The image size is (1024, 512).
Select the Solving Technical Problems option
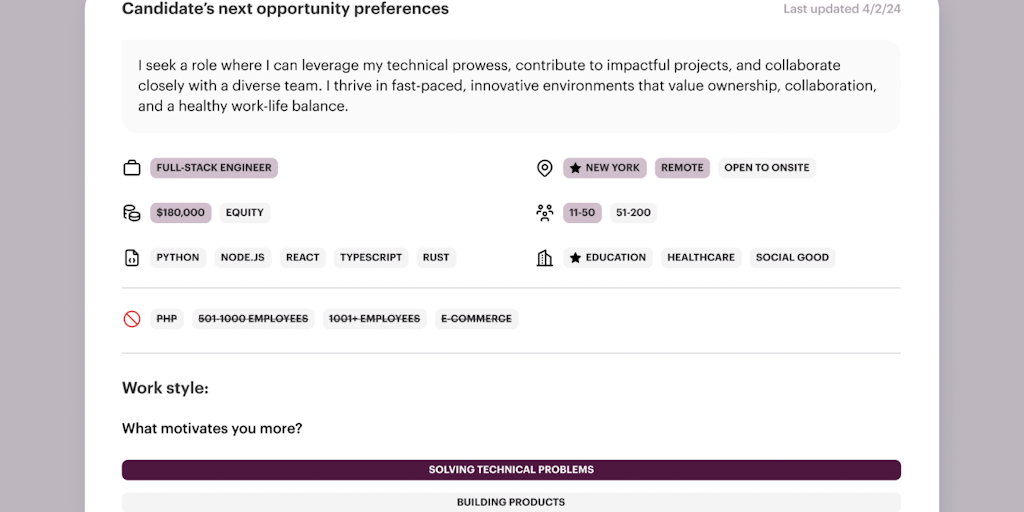click(511, 470)
